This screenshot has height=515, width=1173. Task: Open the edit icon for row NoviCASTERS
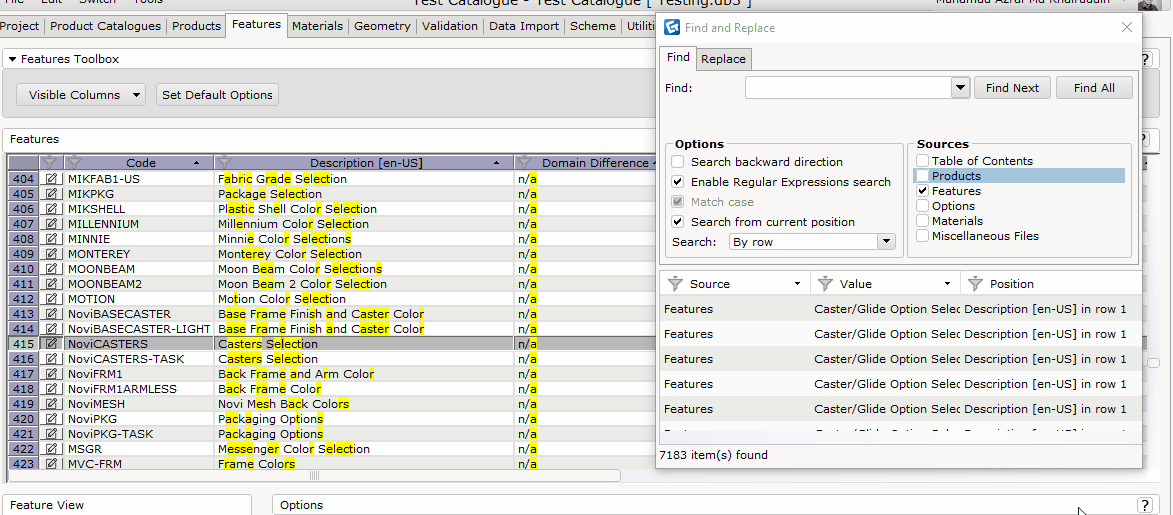click(x=52, y=344)
